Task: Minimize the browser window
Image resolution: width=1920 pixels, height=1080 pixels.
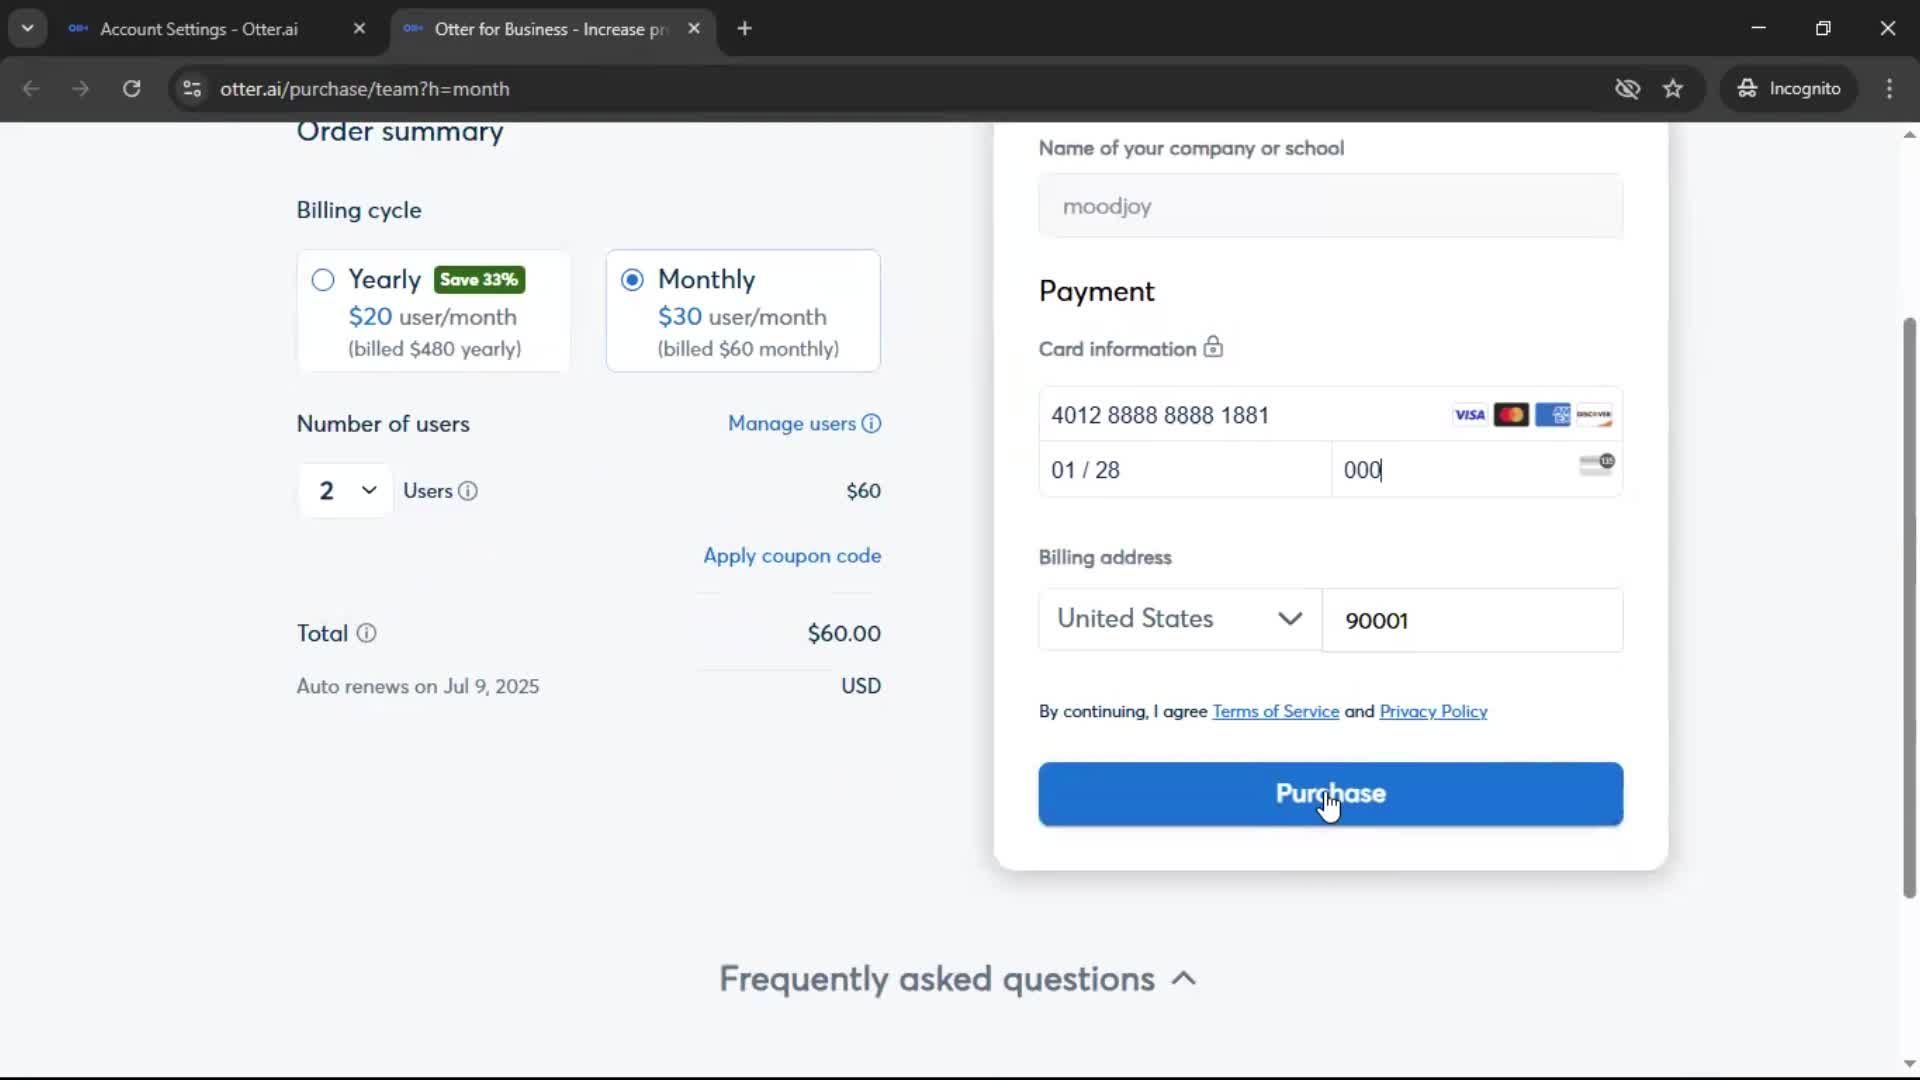Action: pos(1759,28)
